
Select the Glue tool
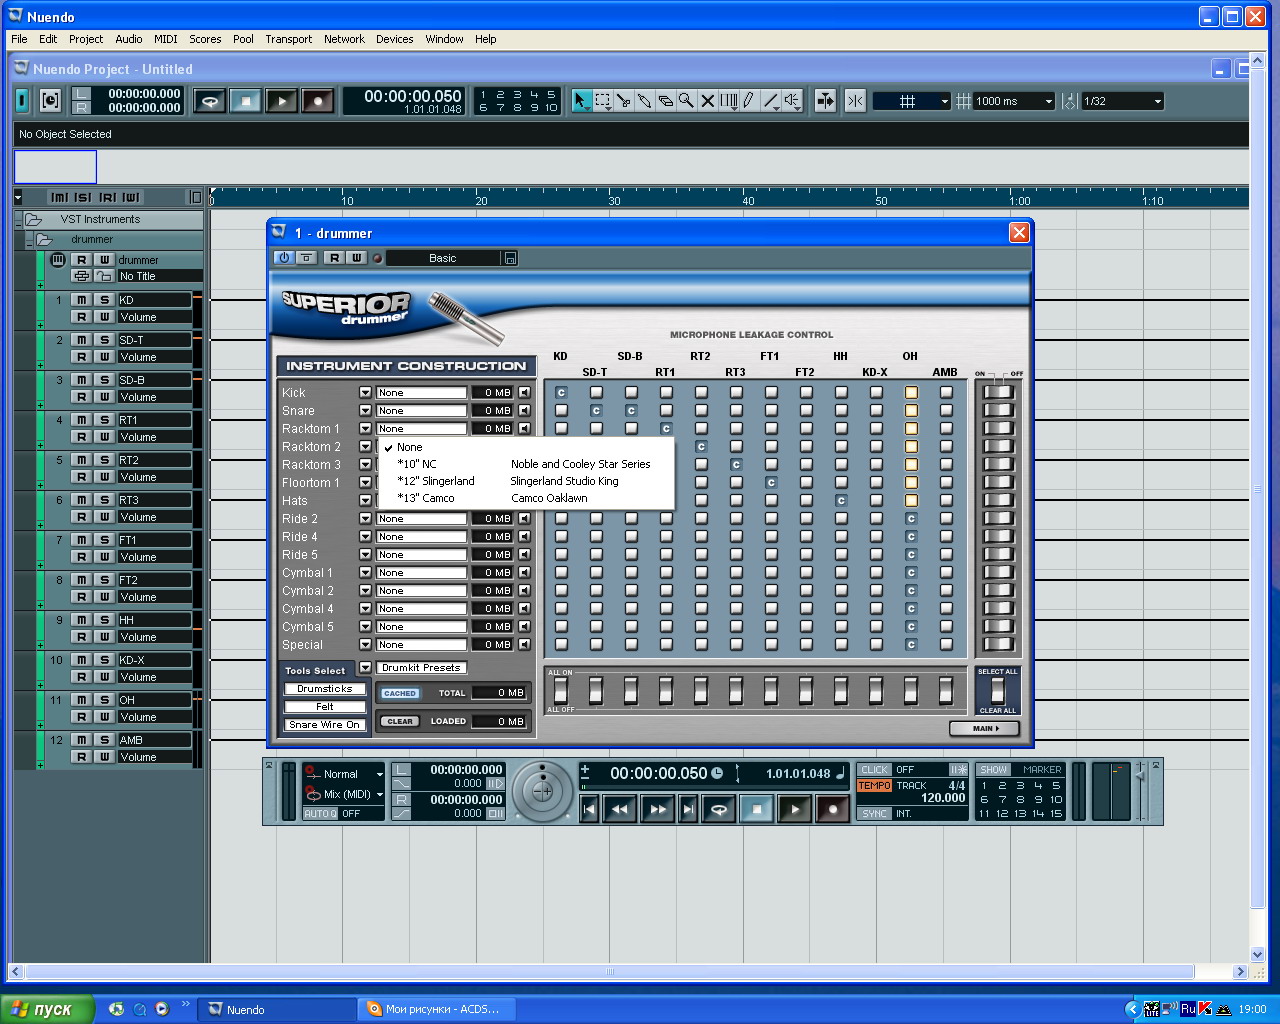click(x=645, y=101)
